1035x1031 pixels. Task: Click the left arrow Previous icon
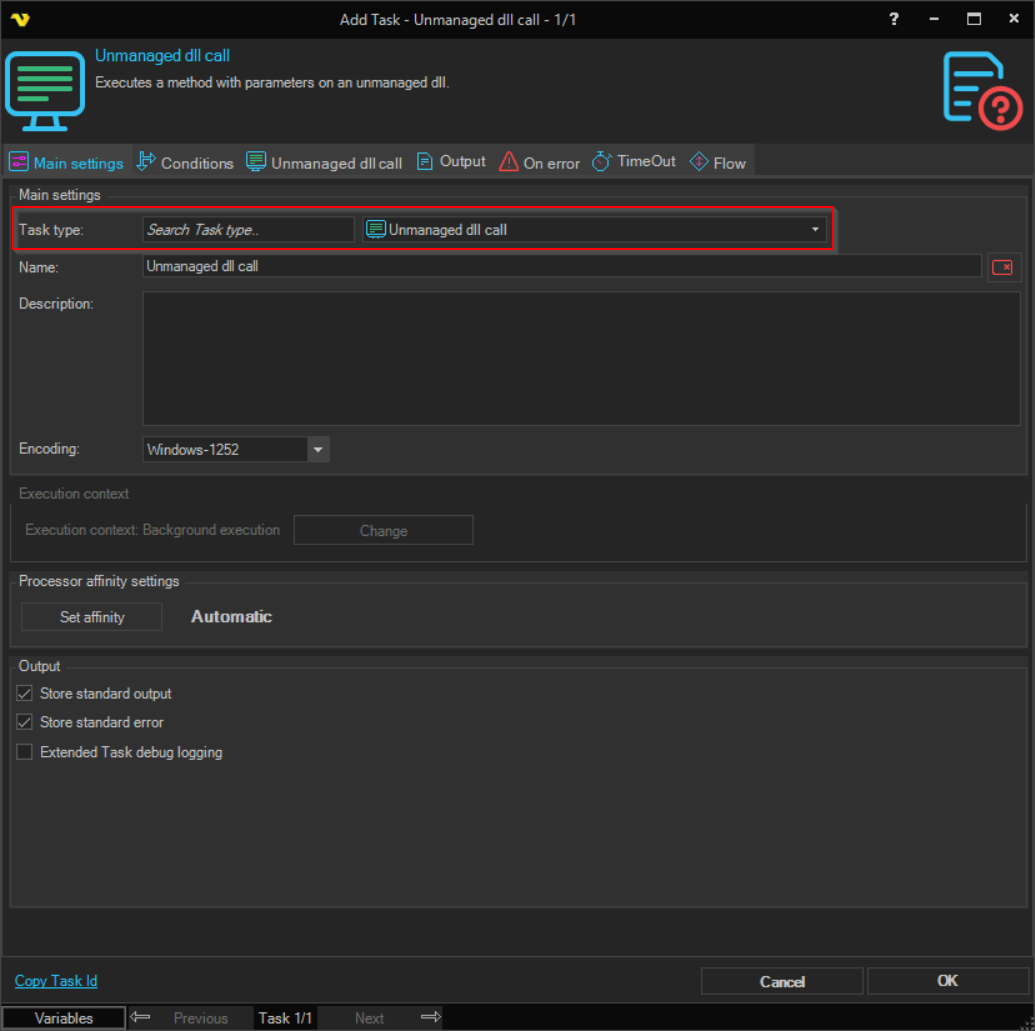click(141, 1017)
